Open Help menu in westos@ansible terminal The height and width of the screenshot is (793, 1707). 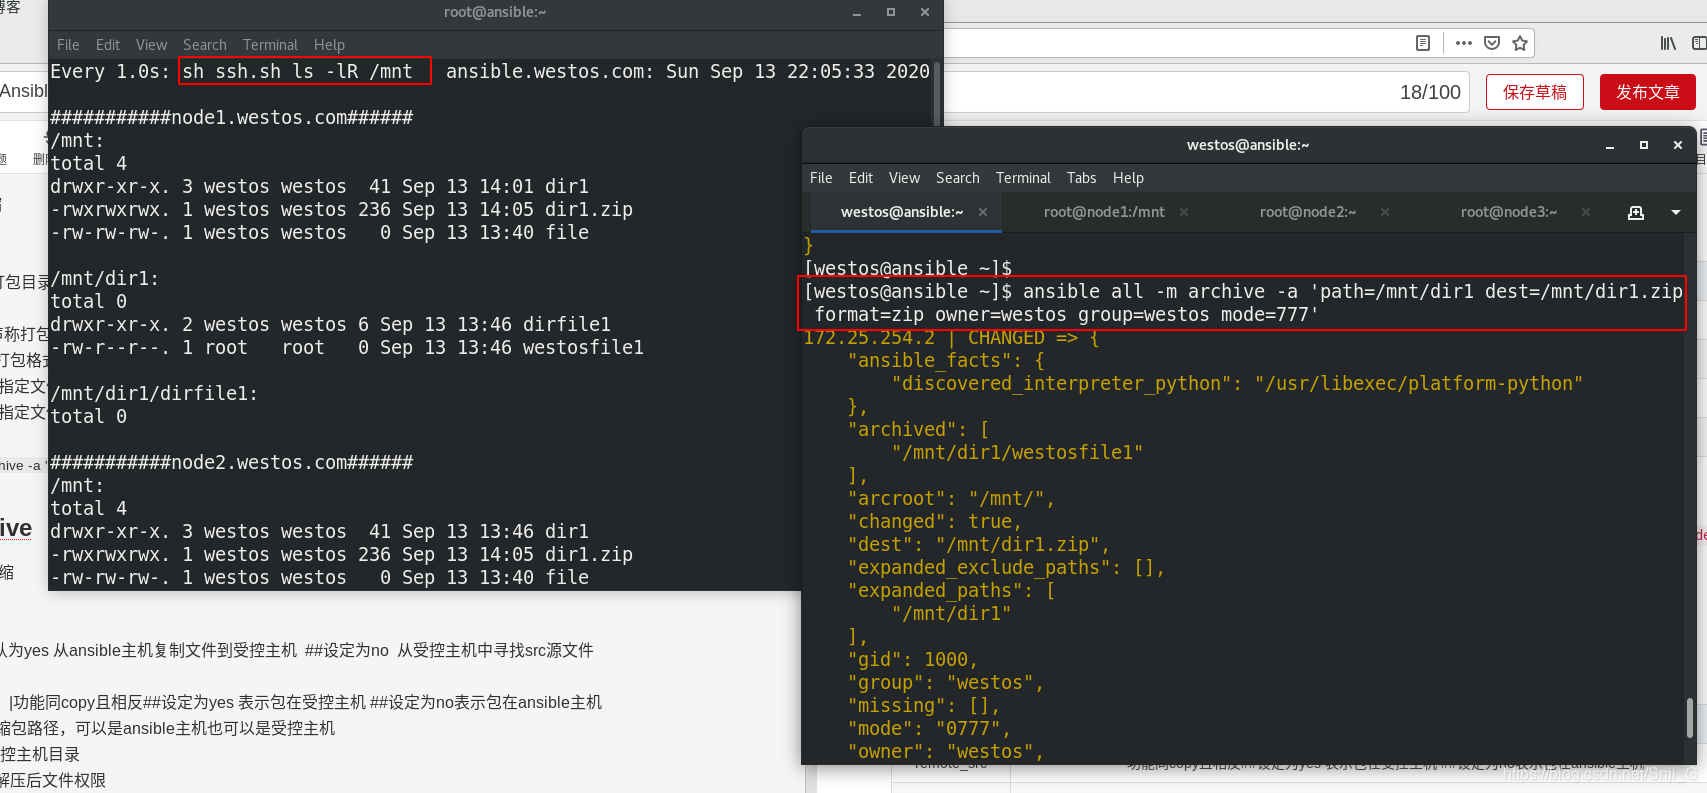(x=1128, y=178)
